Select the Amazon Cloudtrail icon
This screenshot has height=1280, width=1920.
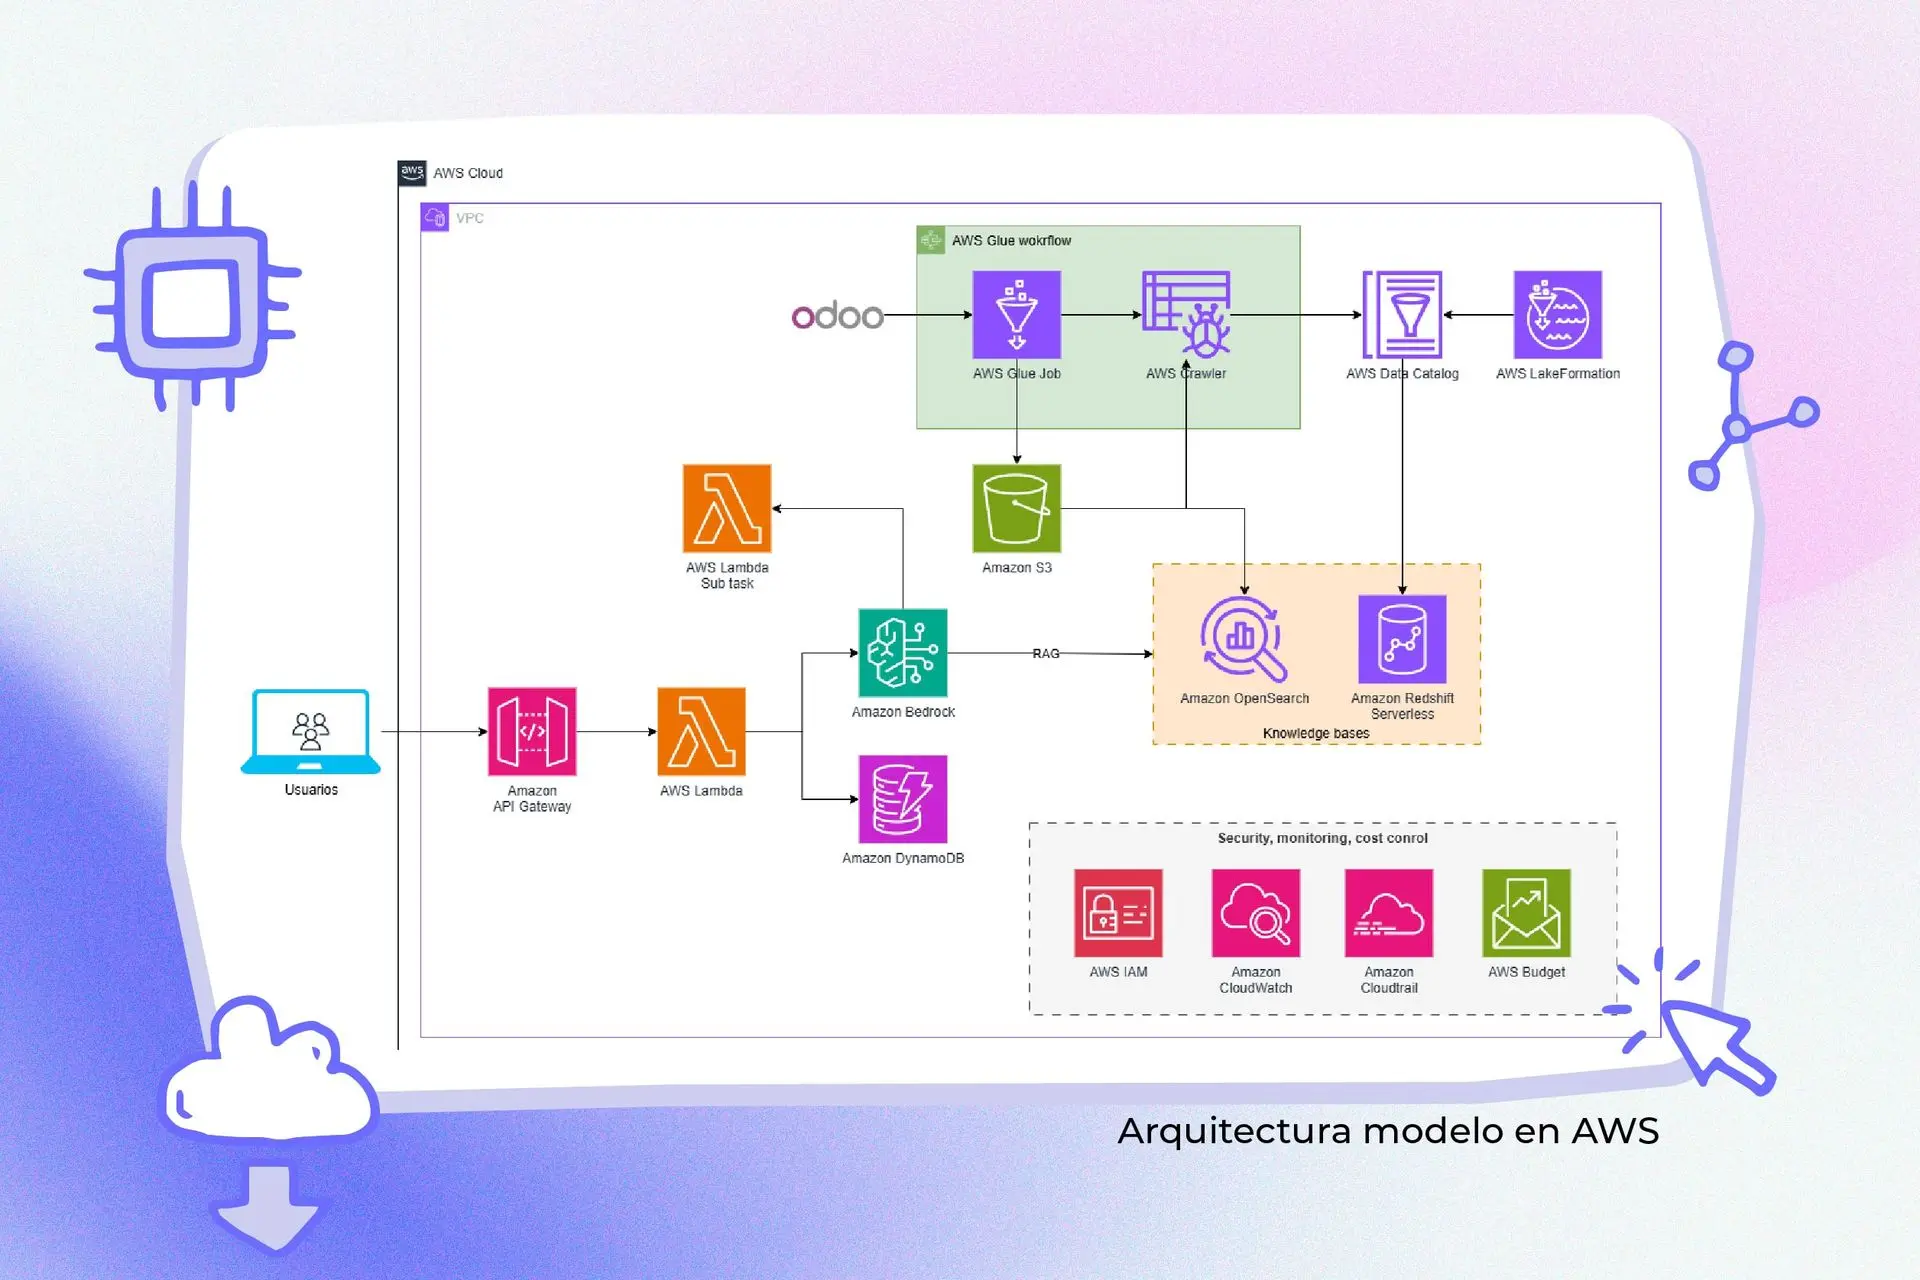pos(1389,913)
